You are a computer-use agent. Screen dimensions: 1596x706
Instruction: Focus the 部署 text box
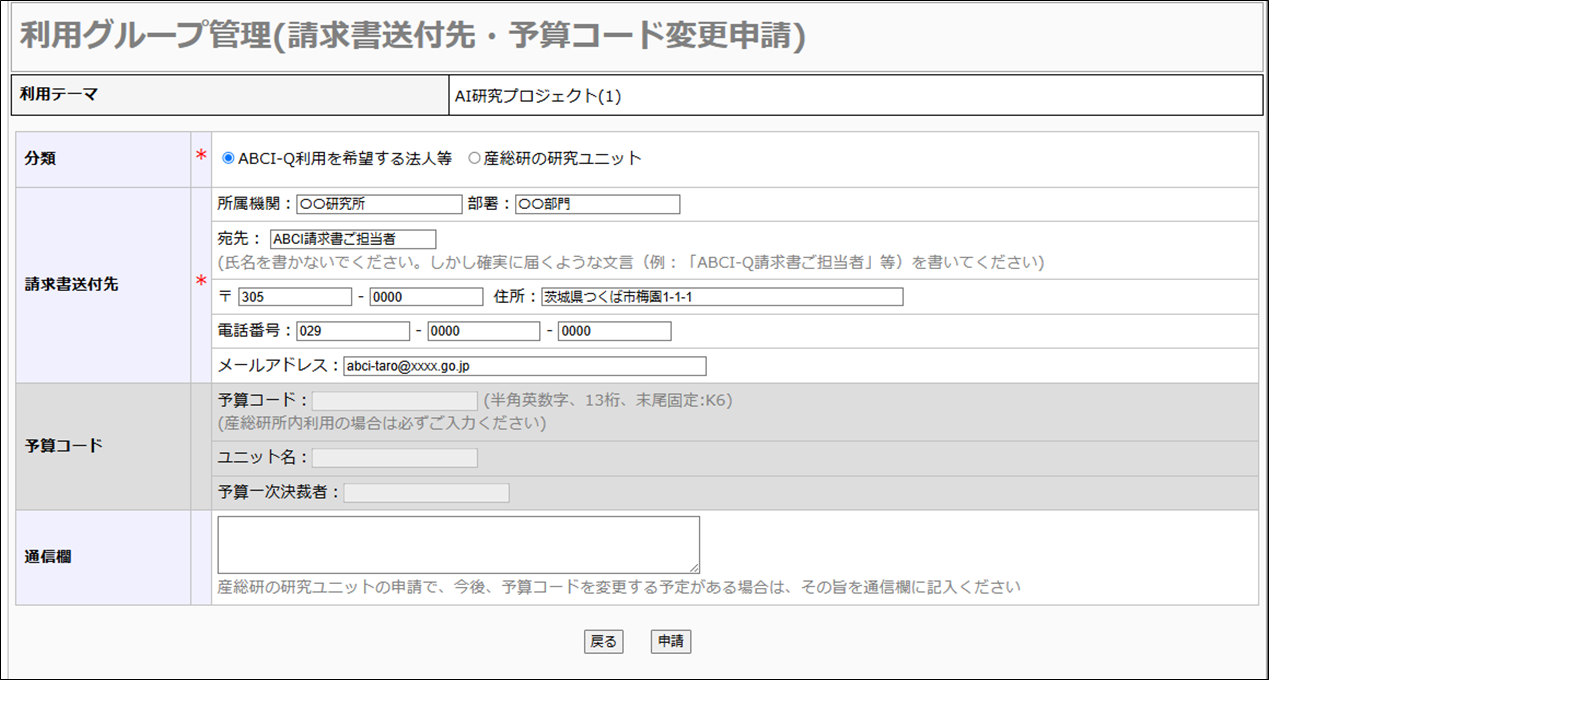click(597, 204)
